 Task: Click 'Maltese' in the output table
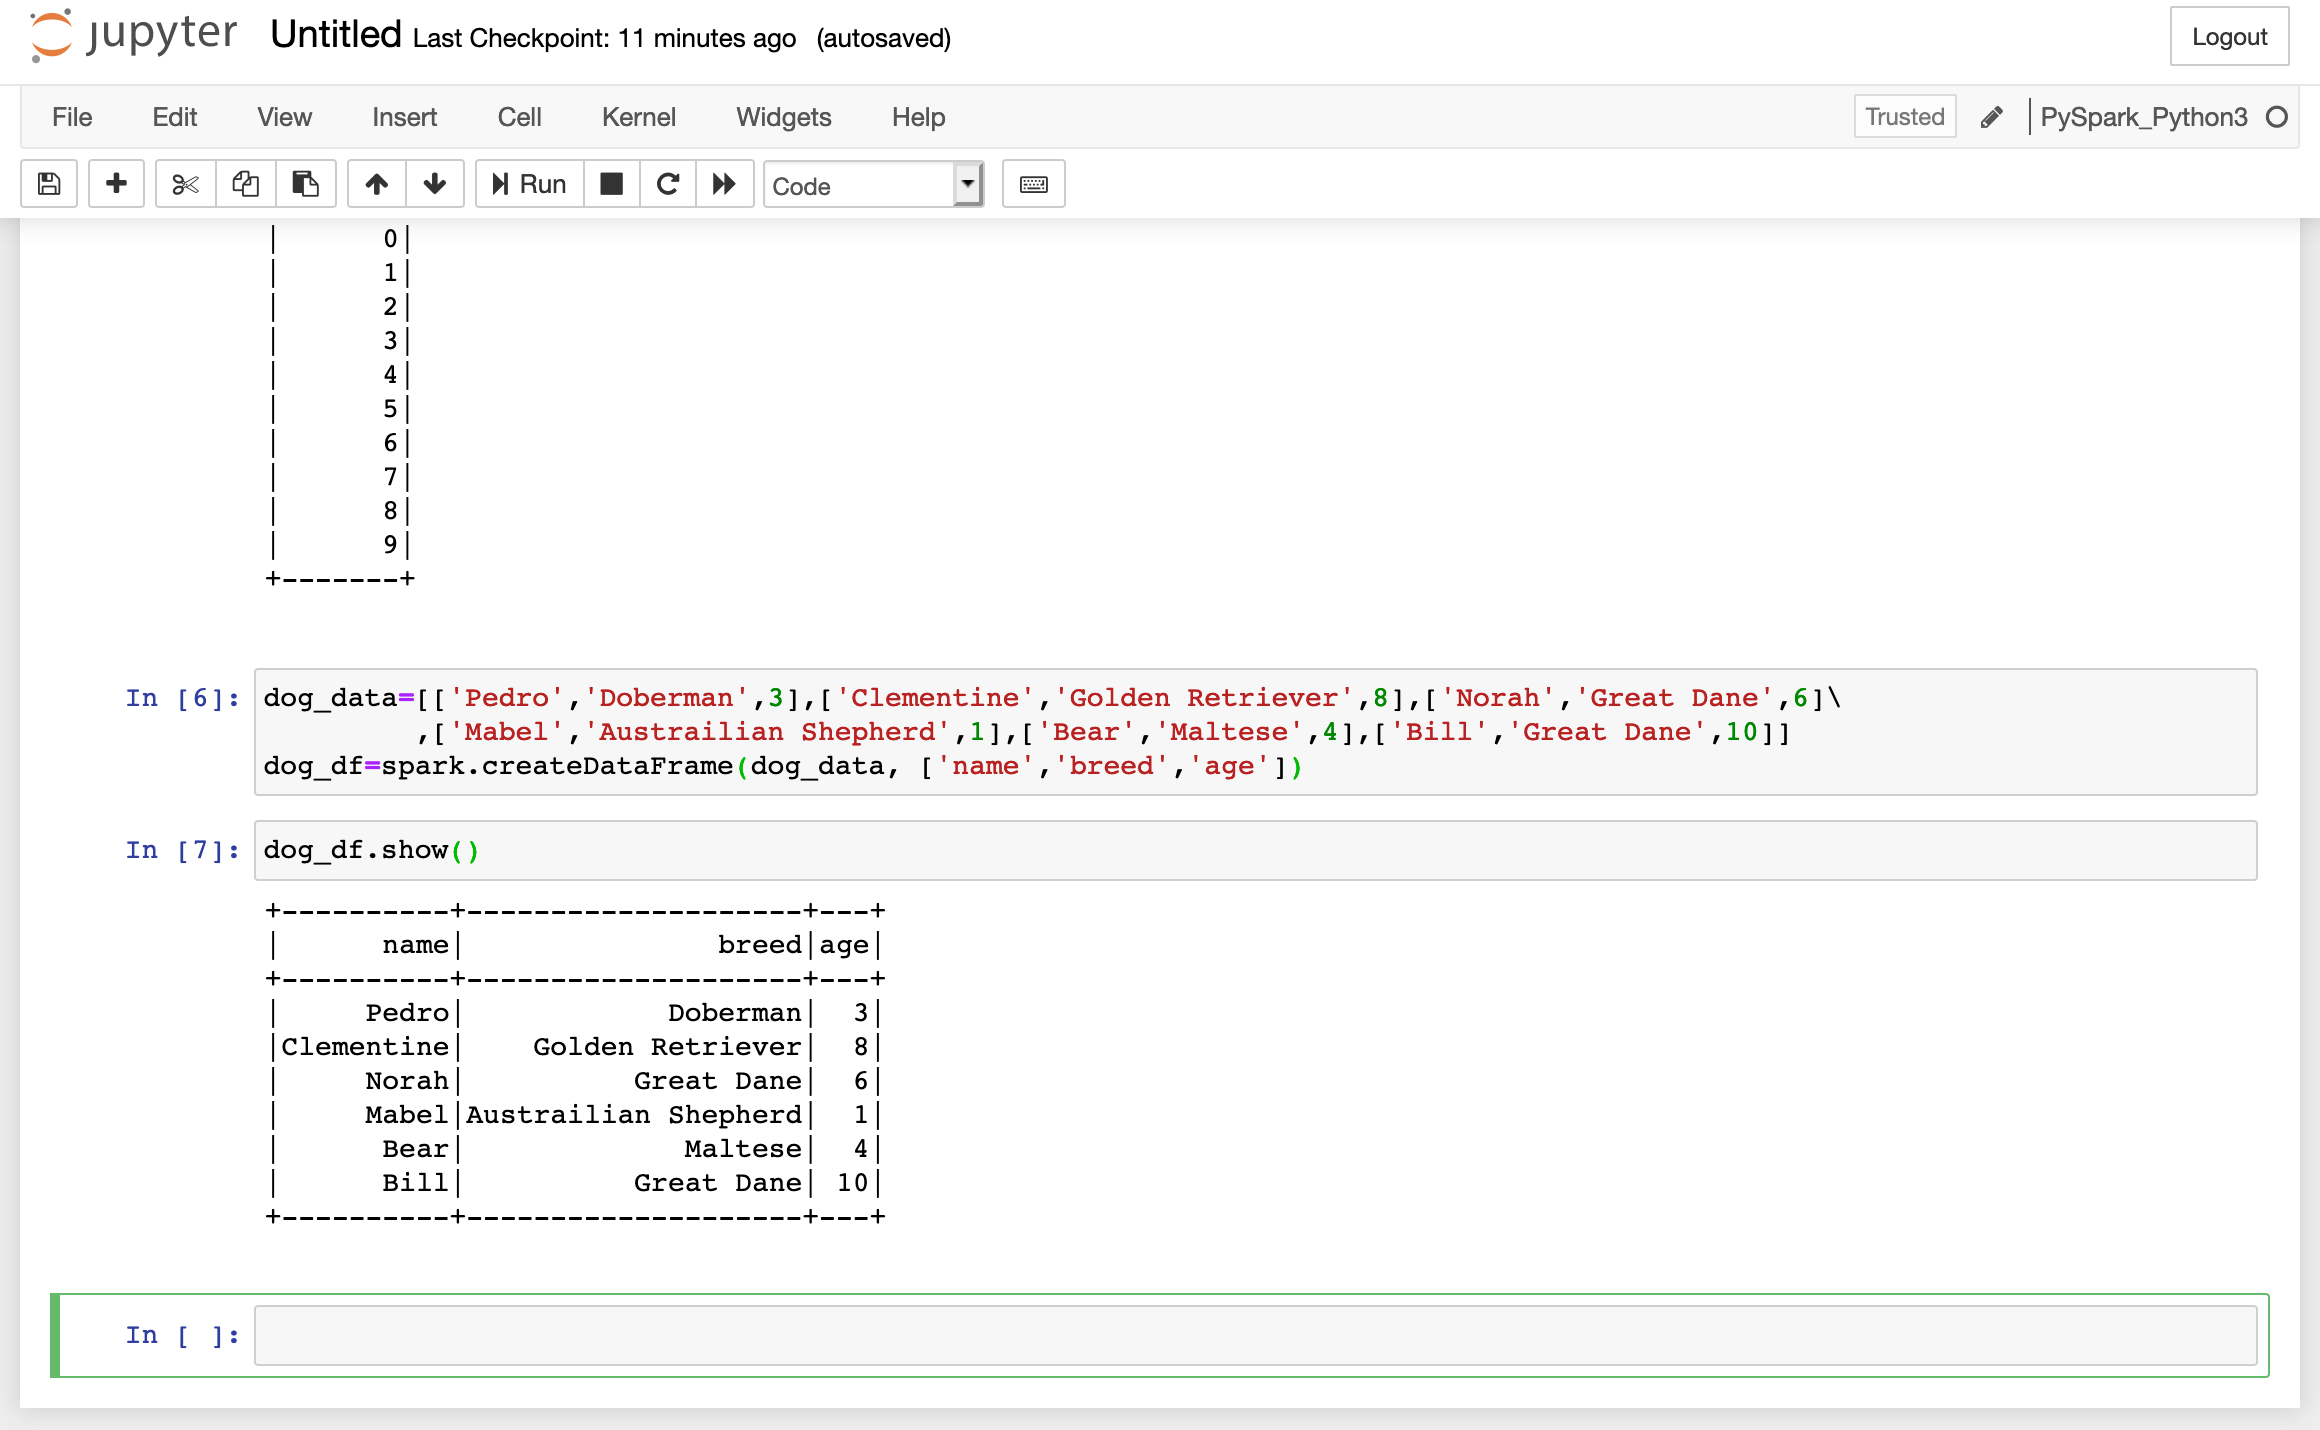[x=743, y=1149]
